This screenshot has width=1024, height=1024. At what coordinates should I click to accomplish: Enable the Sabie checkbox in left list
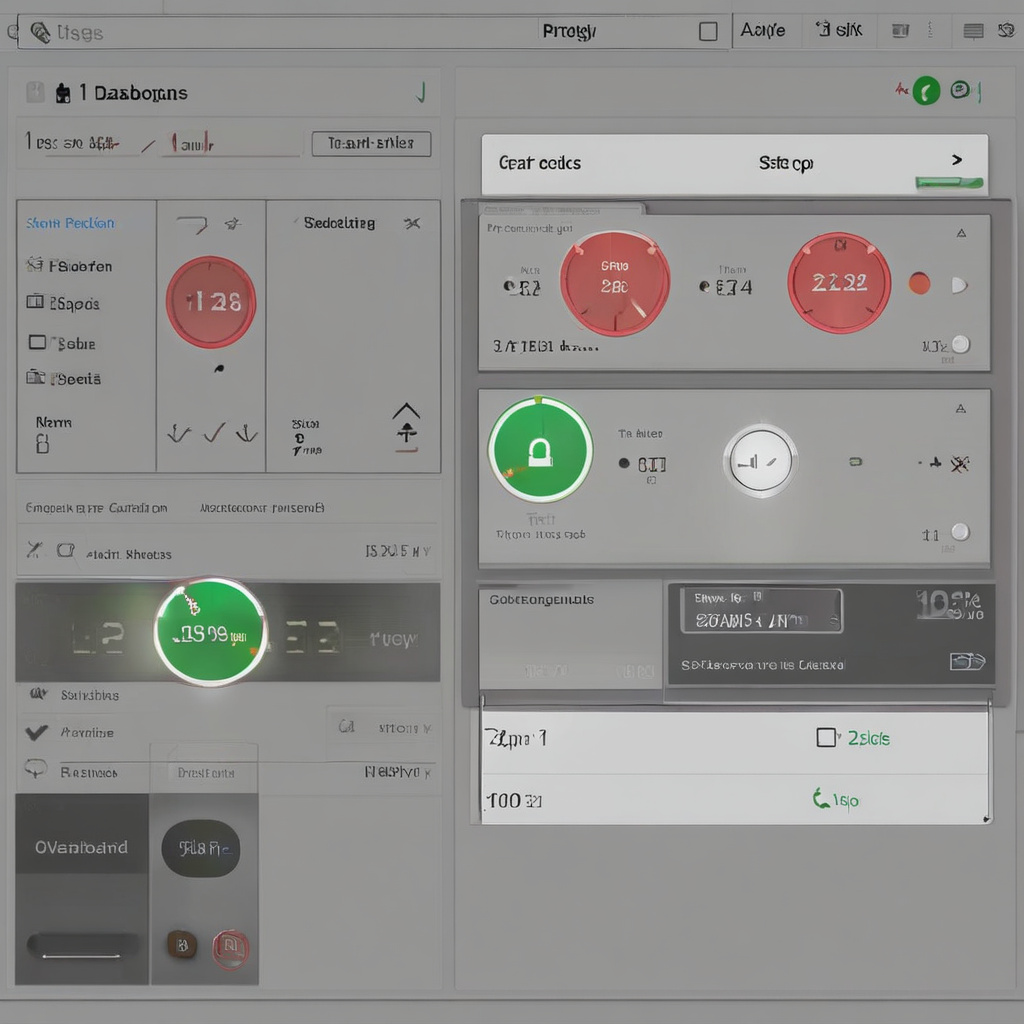click(x=37, y=343)
